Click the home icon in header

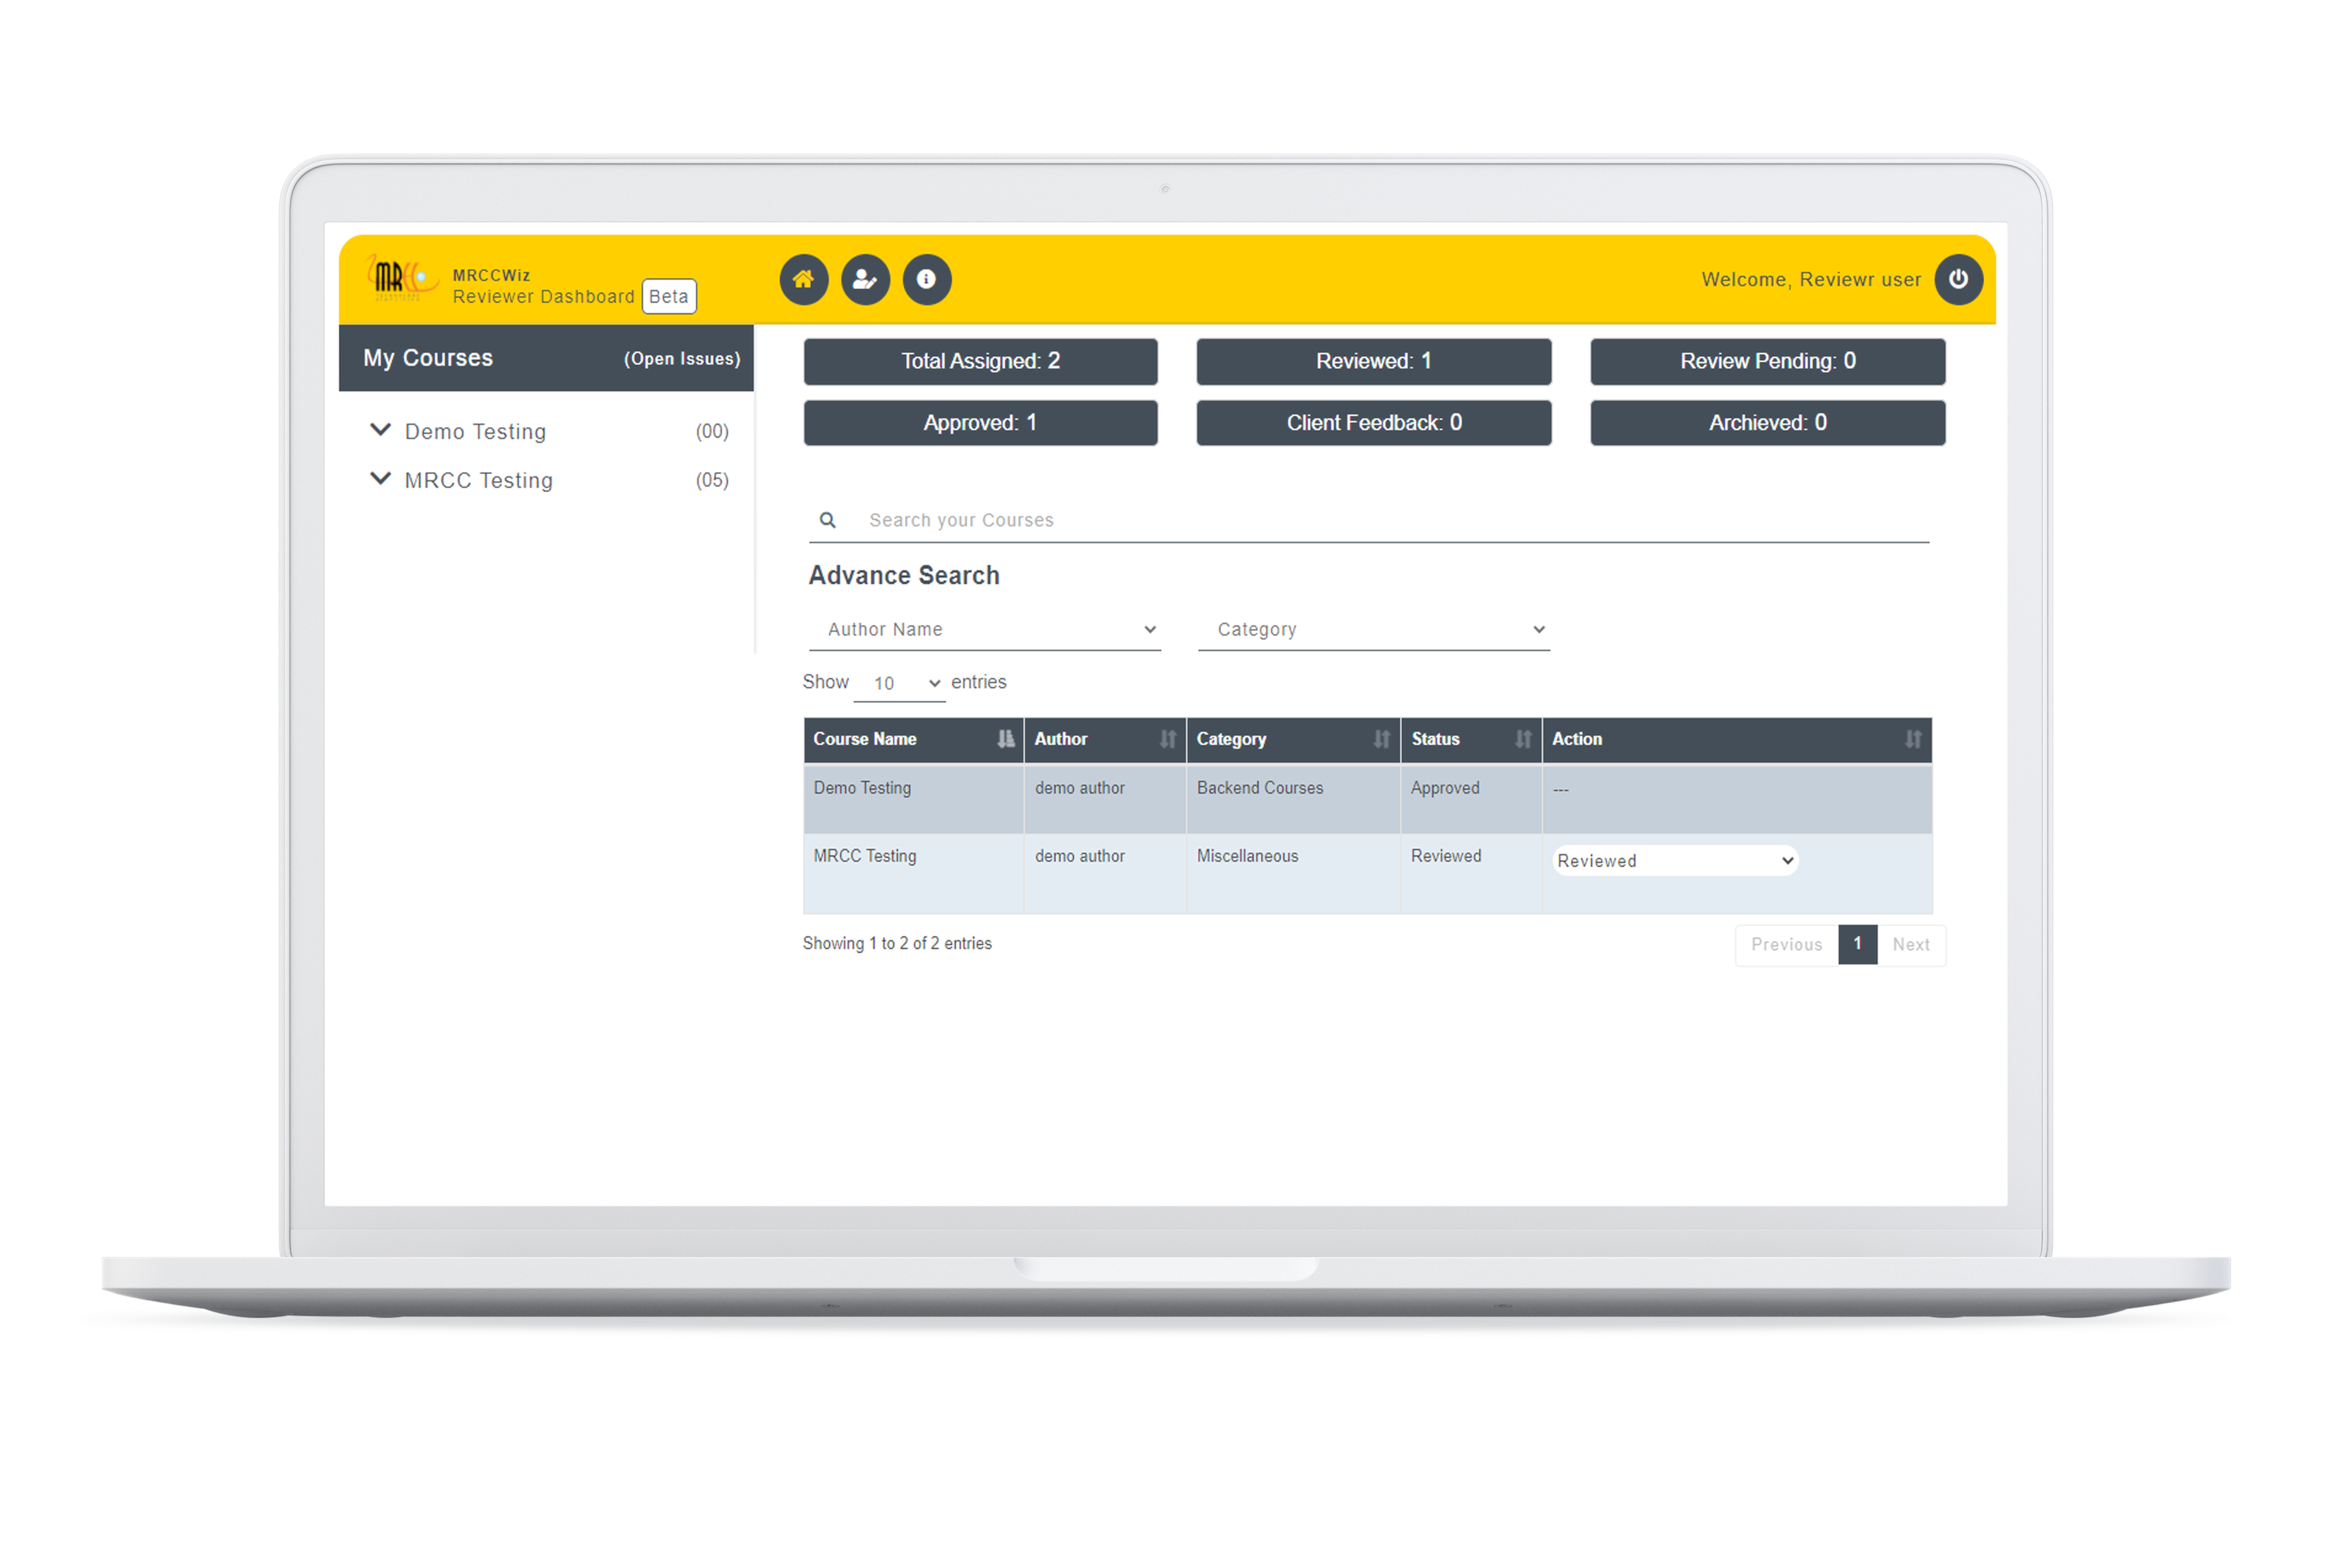803,280
